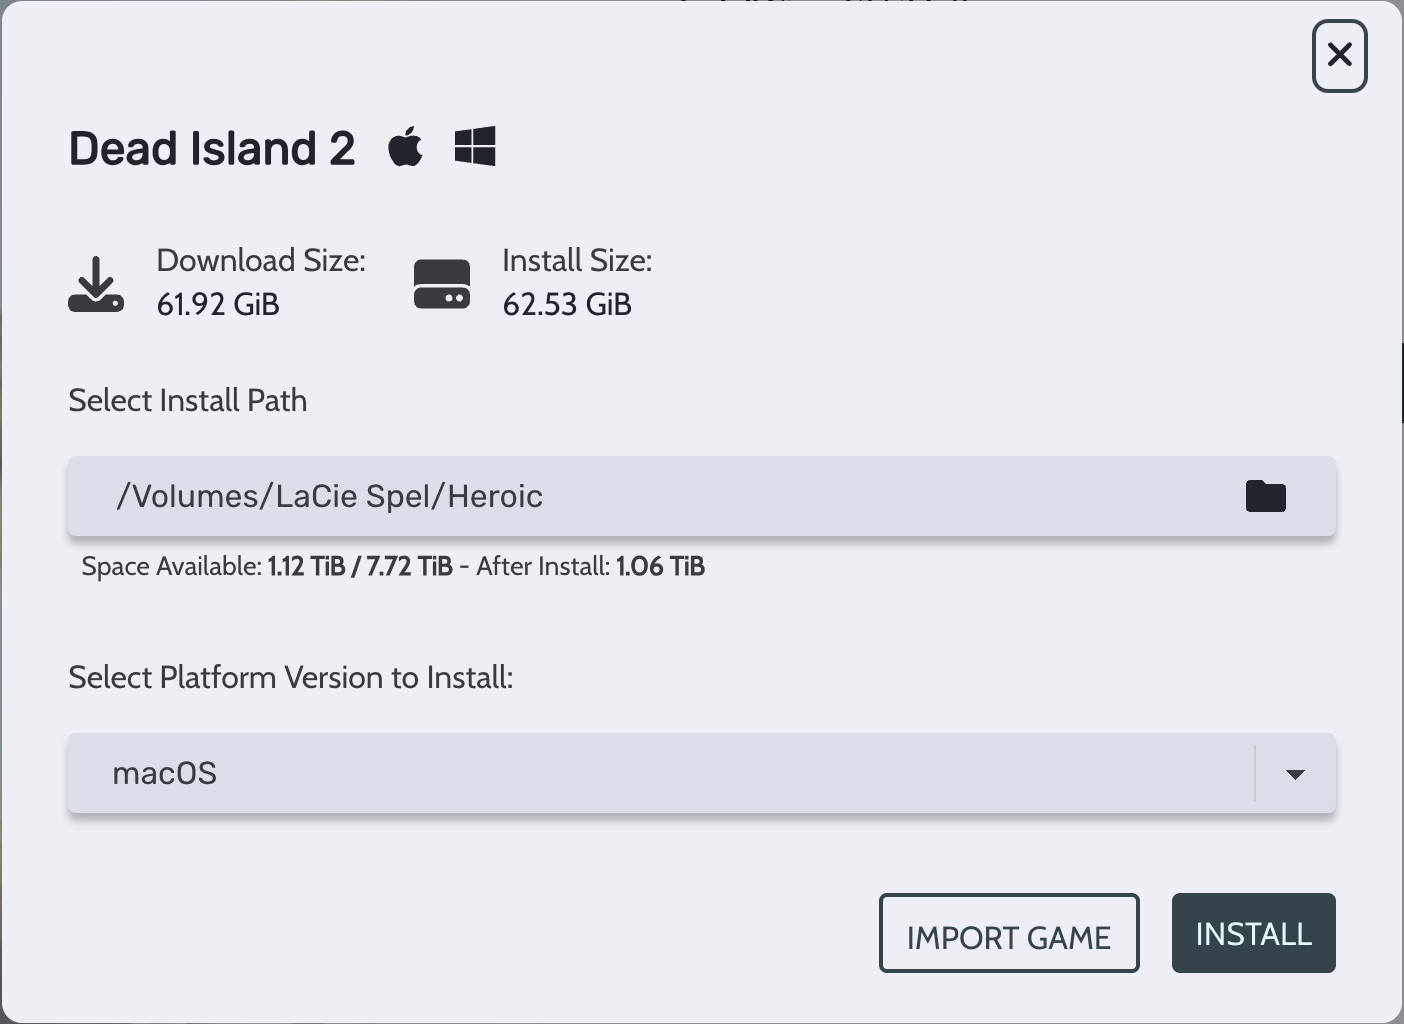
Task: Click the hard drive install size icon
Action: click(442, 285)
